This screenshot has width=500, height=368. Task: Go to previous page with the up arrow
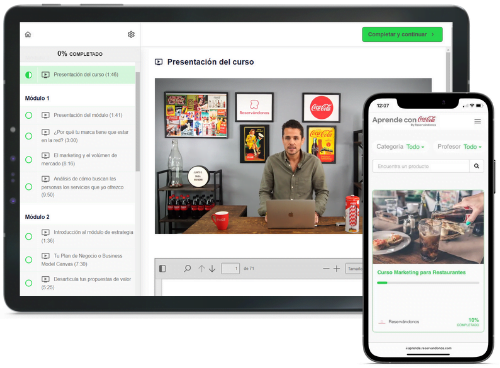201,268
